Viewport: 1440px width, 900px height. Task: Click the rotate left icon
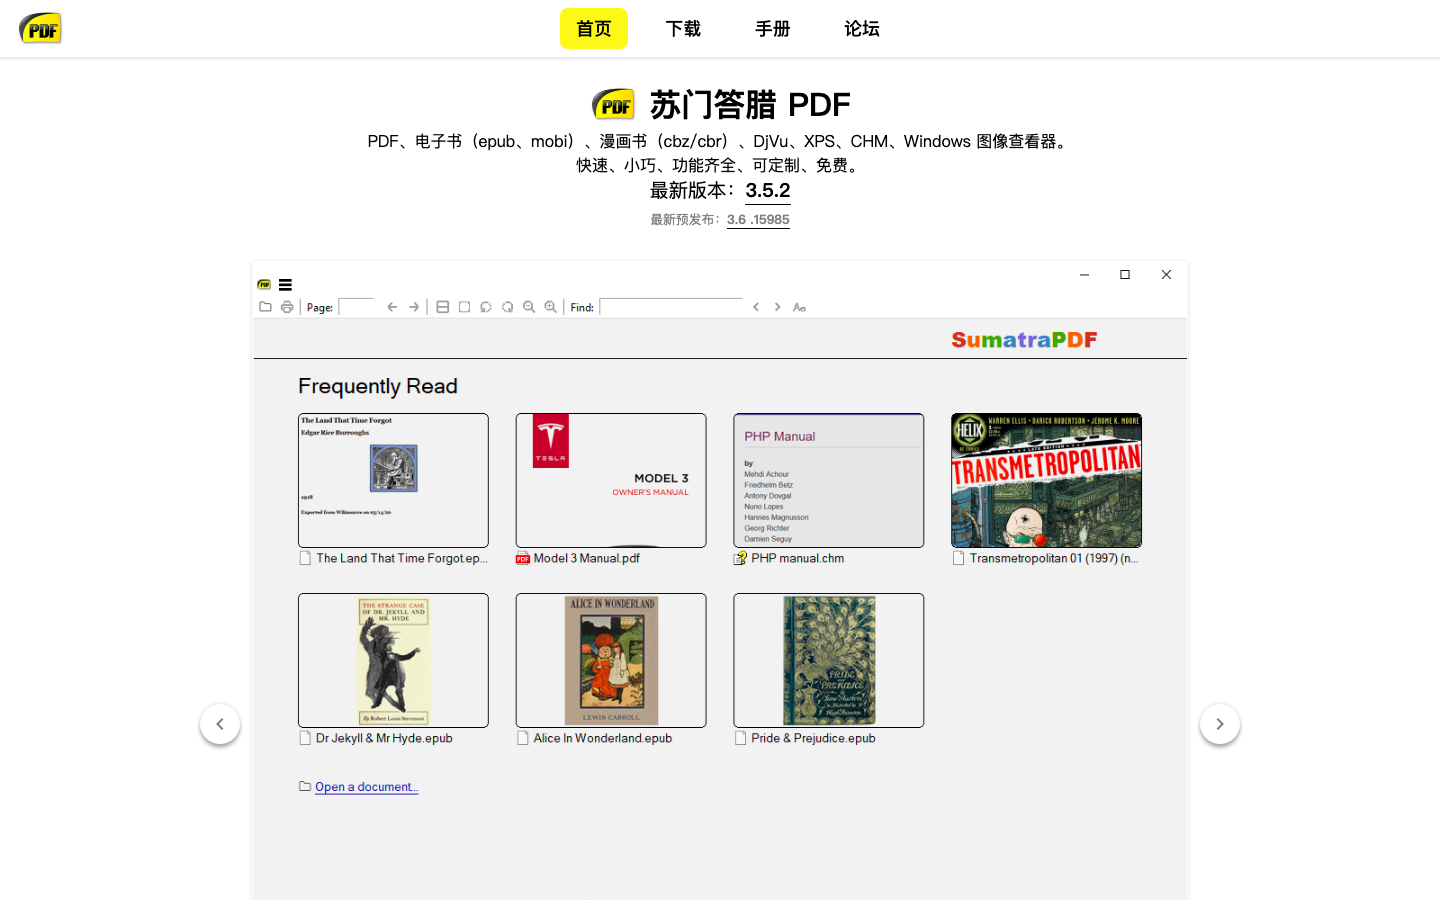coord(486,307)
